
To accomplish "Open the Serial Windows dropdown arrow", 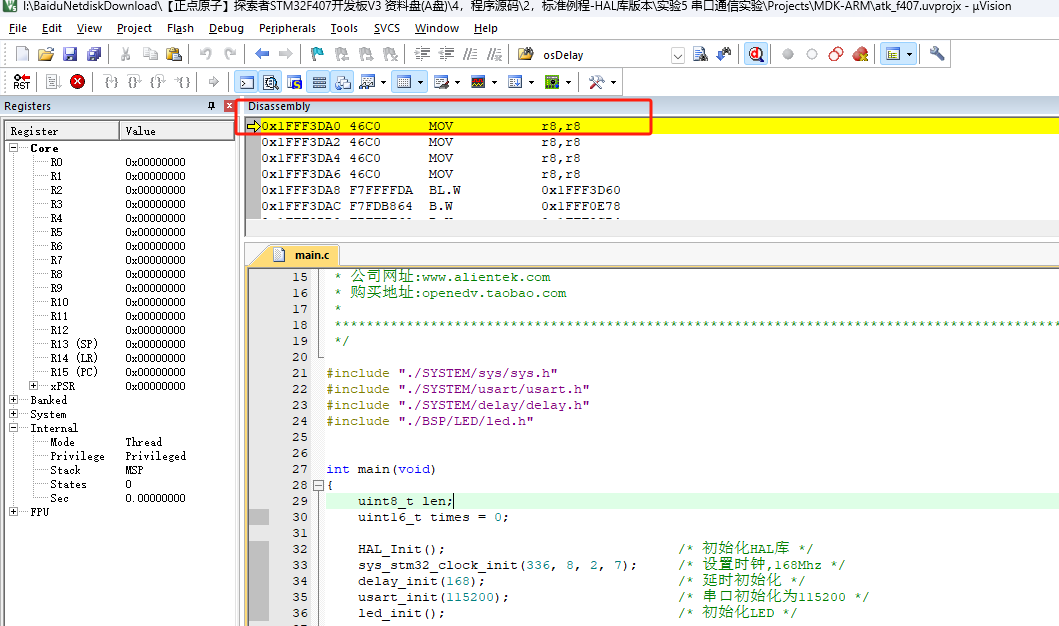I will (457, 82).
